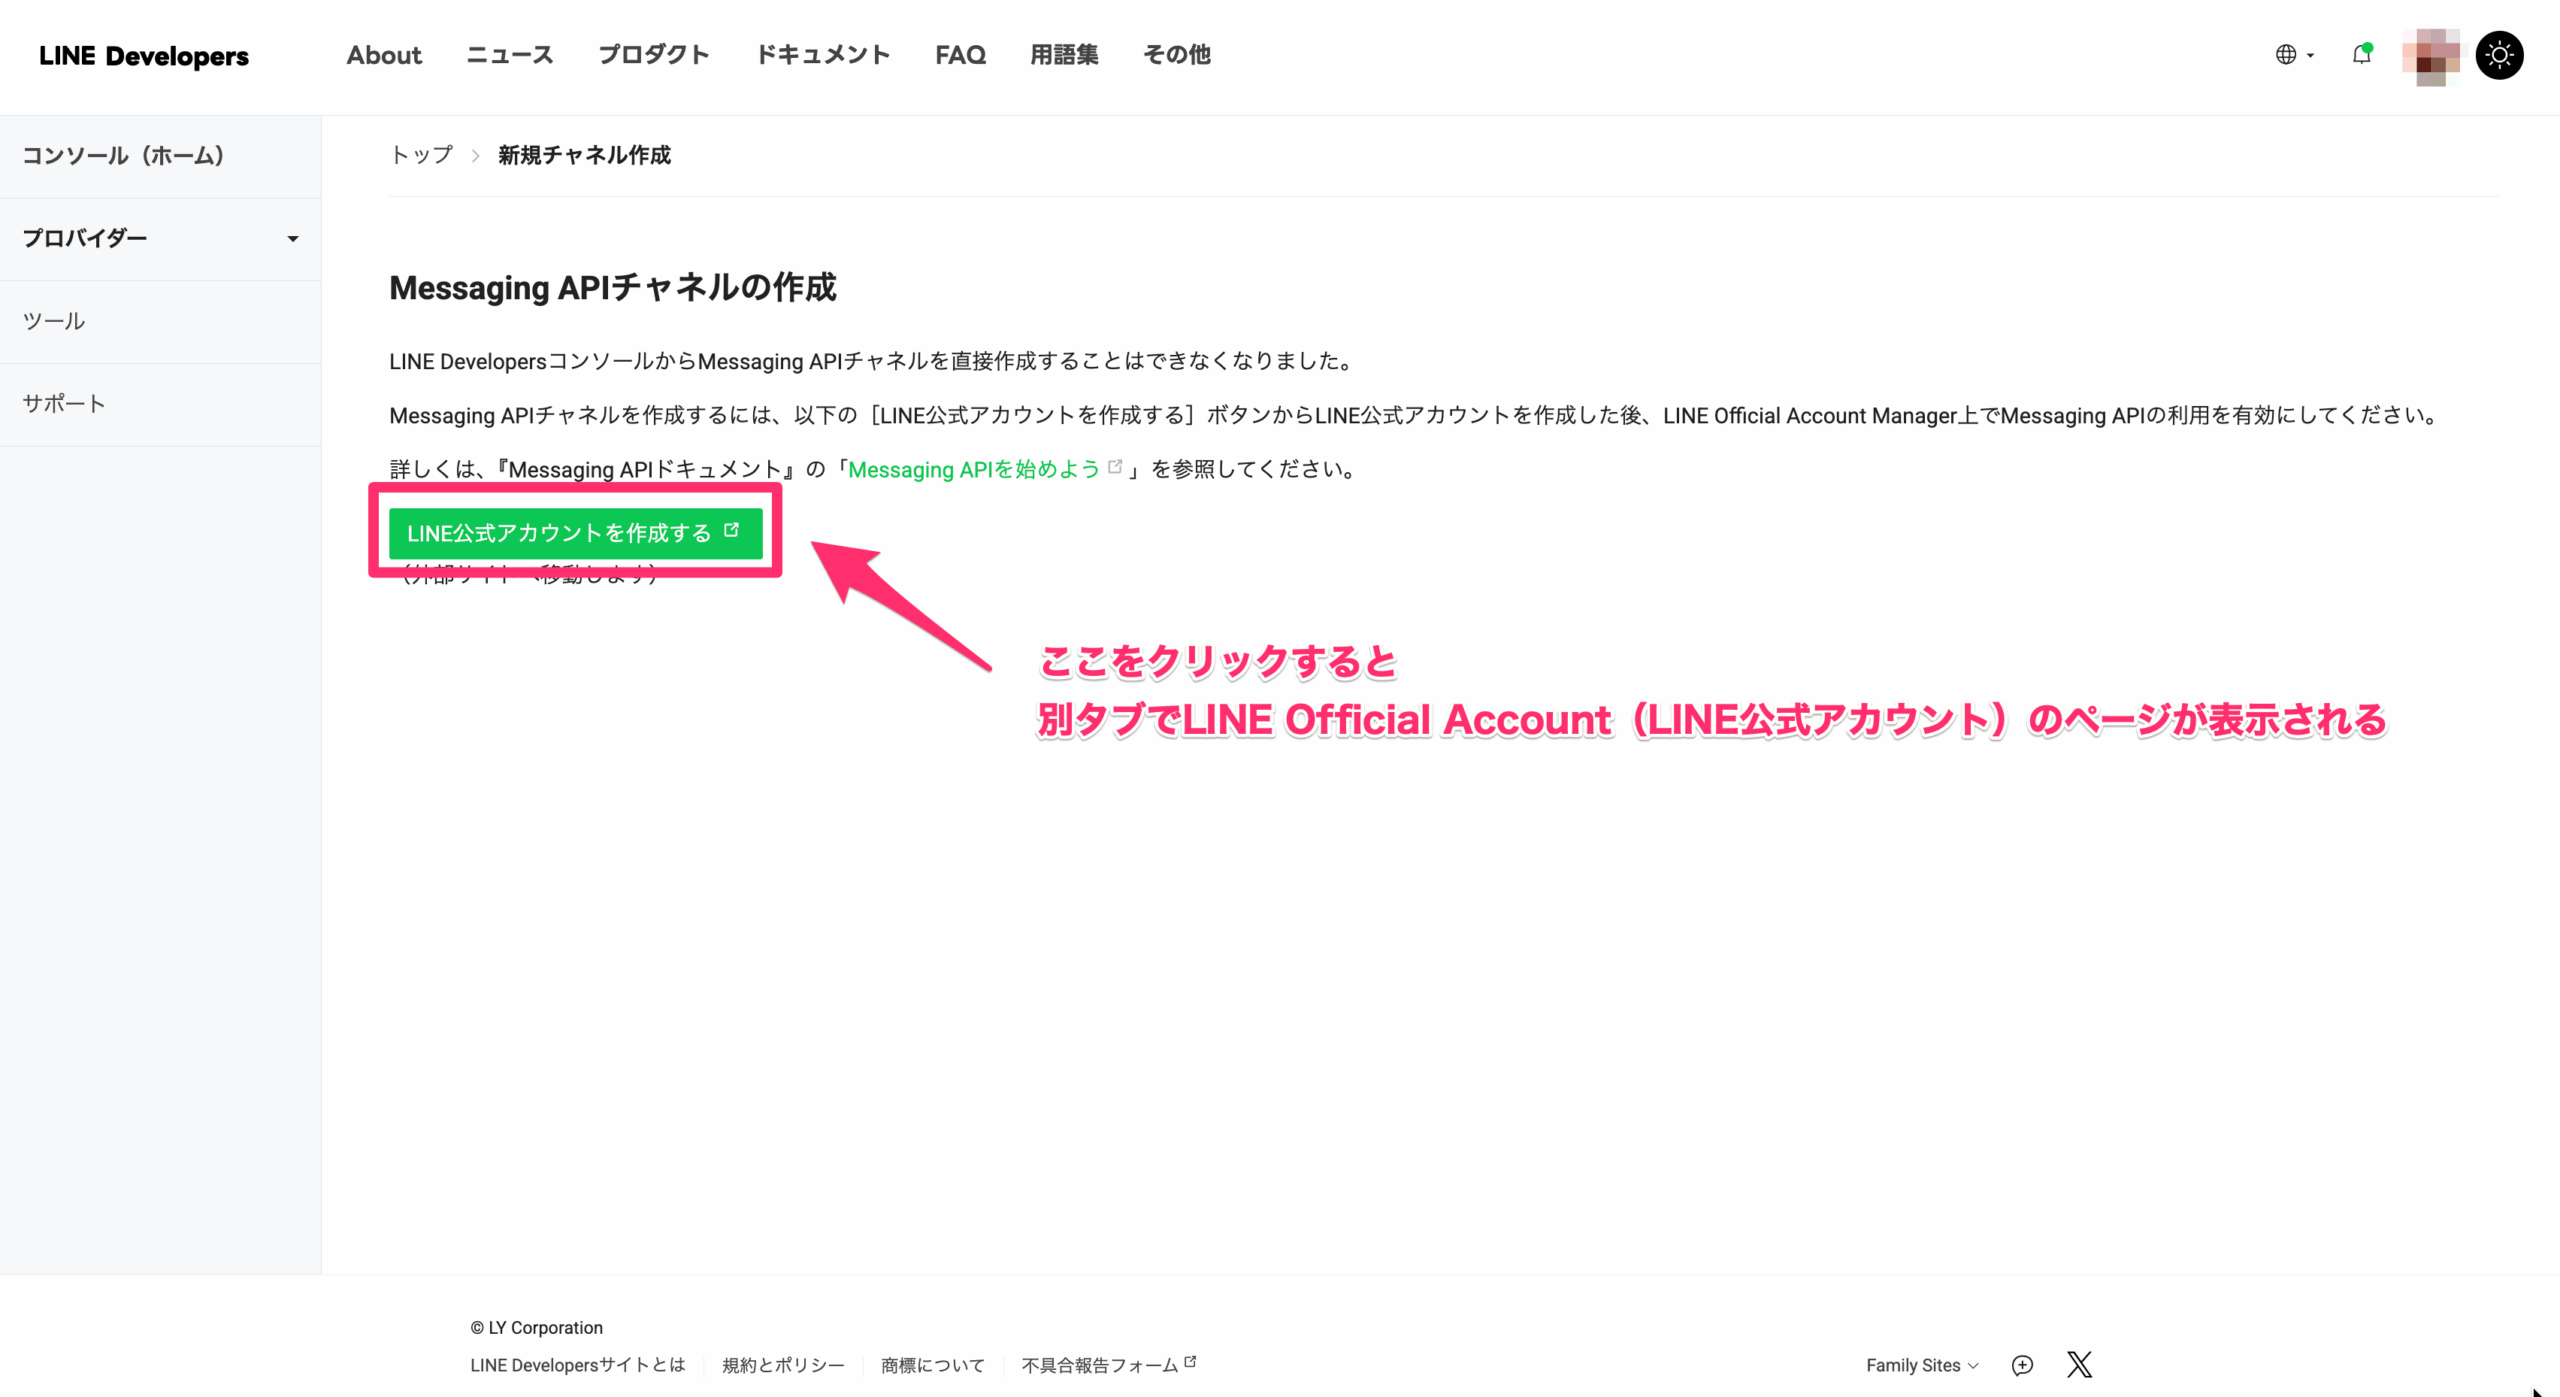2560x1397 pixels.
Task: Expand the Family Sites dropdown
Action: tap(1922, 1365)
